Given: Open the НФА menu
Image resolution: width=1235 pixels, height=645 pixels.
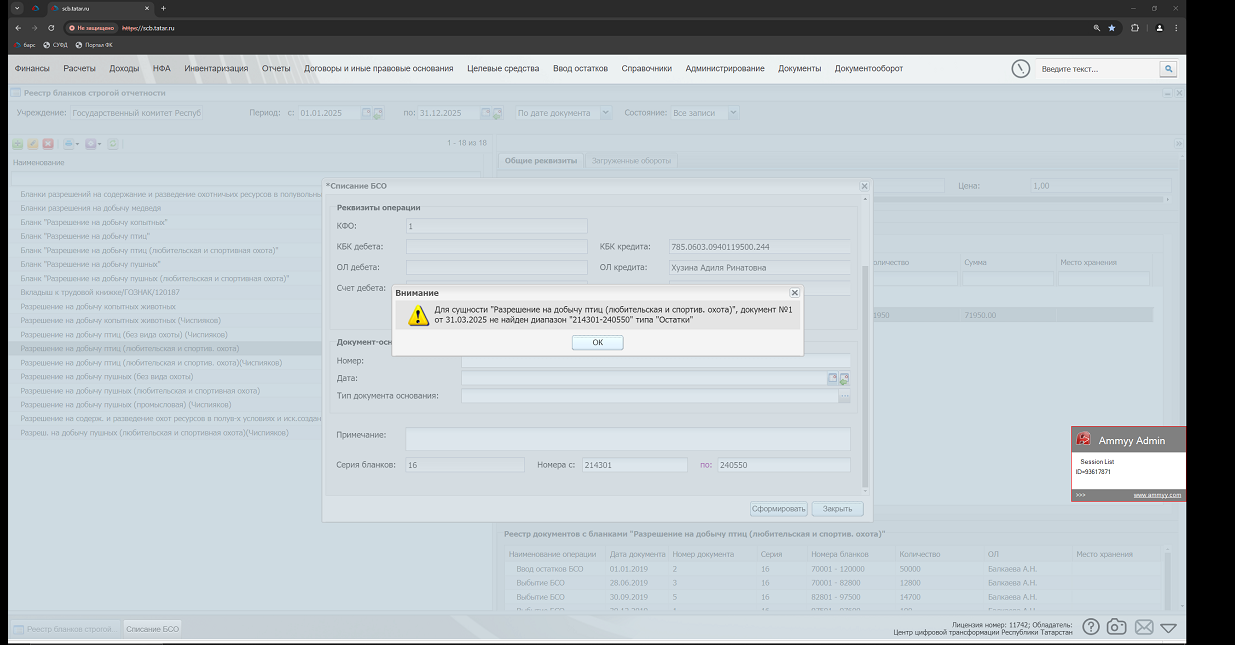Looking at the screenshot, I should pos(162,68).
